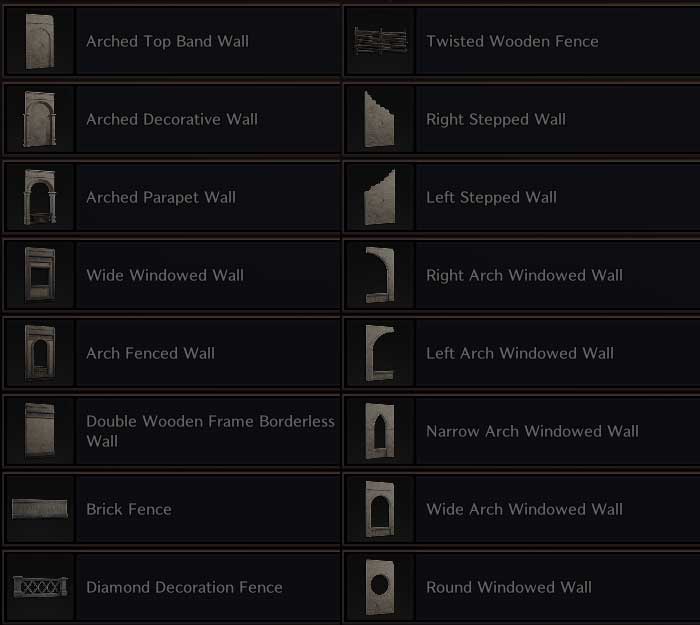This screenshot has width=700, height=625.
Task: Click the Right Arch Windowed Wall thumbnail
Action: tap(379, 275)
